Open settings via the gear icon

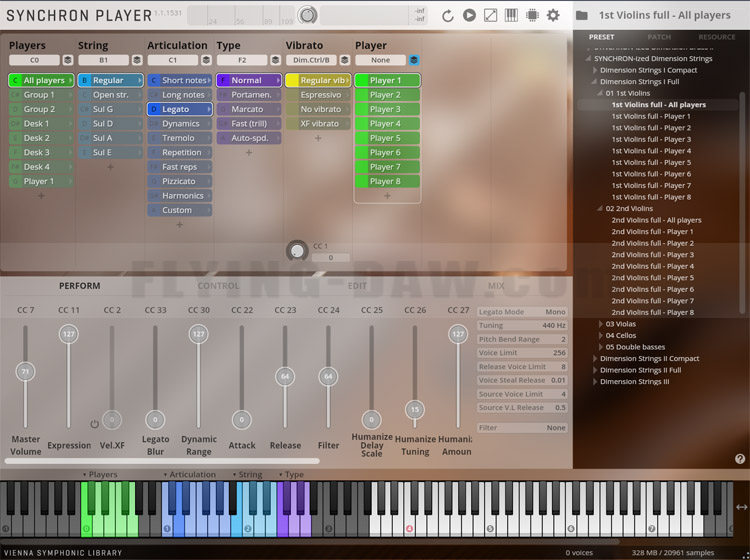553,15
